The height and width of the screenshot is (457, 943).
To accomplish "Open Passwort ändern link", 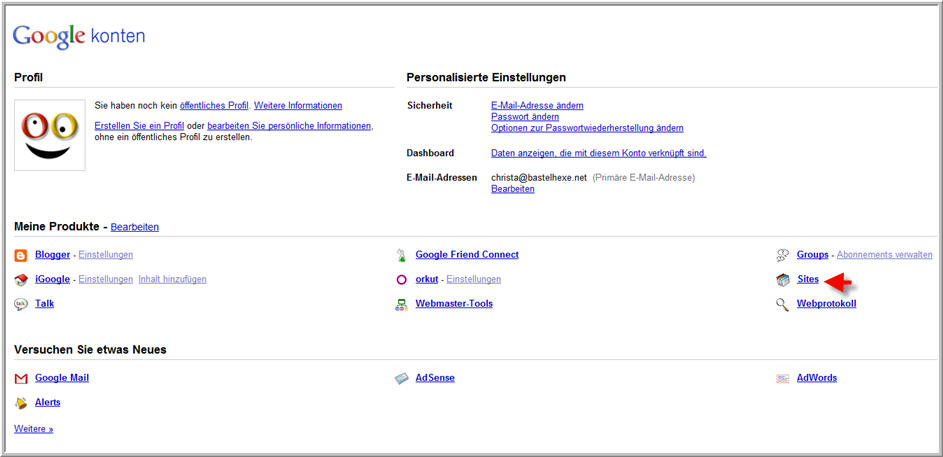I will click(525, 117).
